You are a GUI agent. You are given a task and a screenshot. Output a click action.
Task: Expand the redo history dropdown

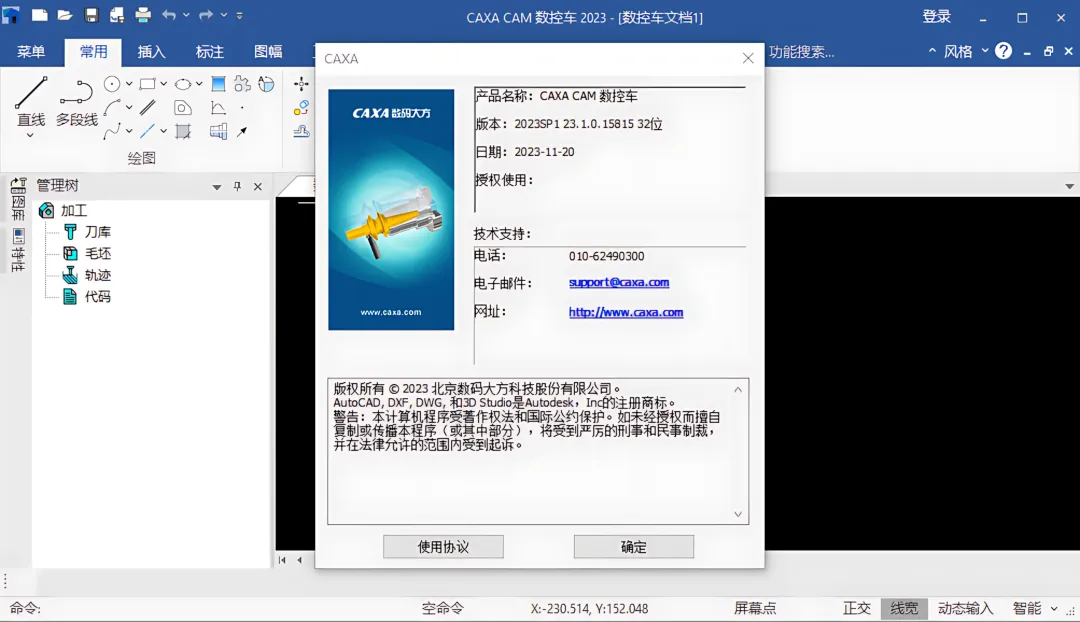pos(223,15)
